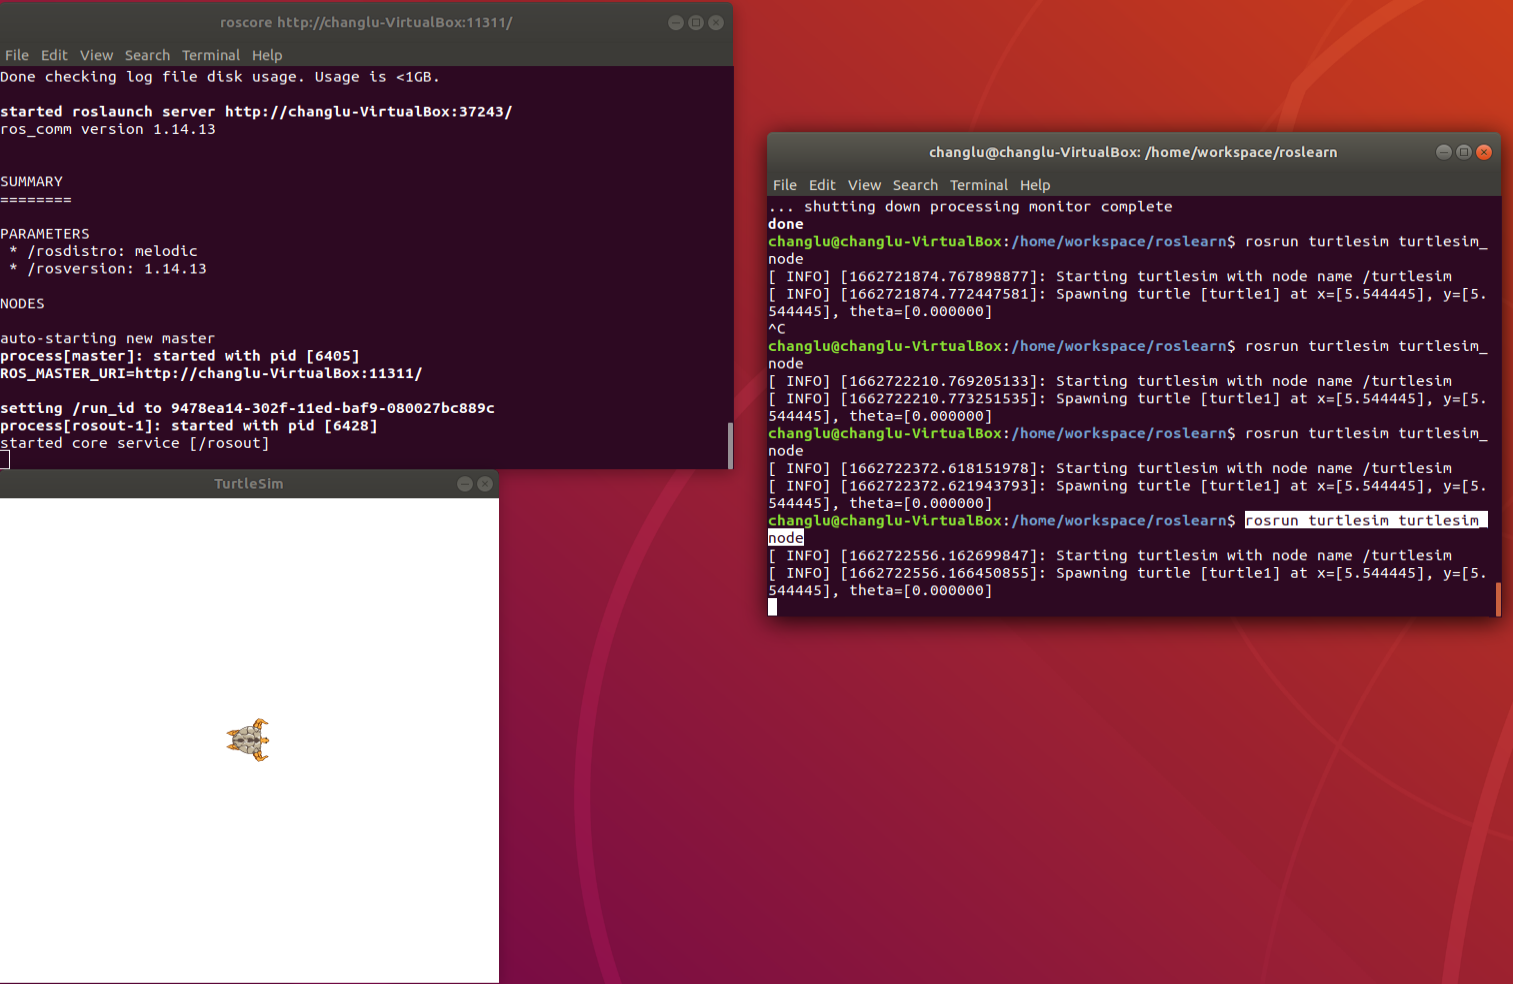Viewport: 1513px width, 984px height.
Task: Click orange scrollbar in roslearn terminal
Action: point(1498,599)
